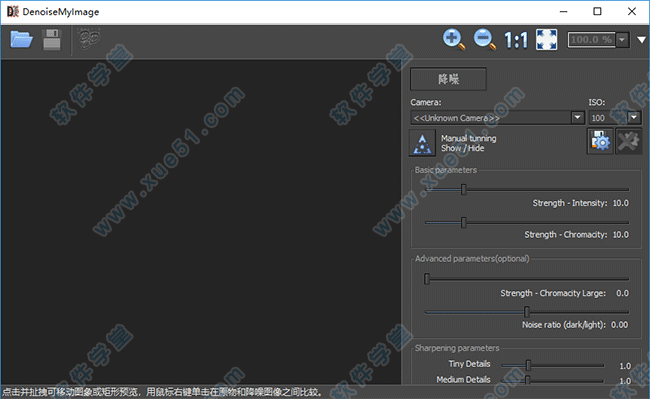Set view to 1:1 actual size
Screen dimensions: 650x399
tap(516, 40)
